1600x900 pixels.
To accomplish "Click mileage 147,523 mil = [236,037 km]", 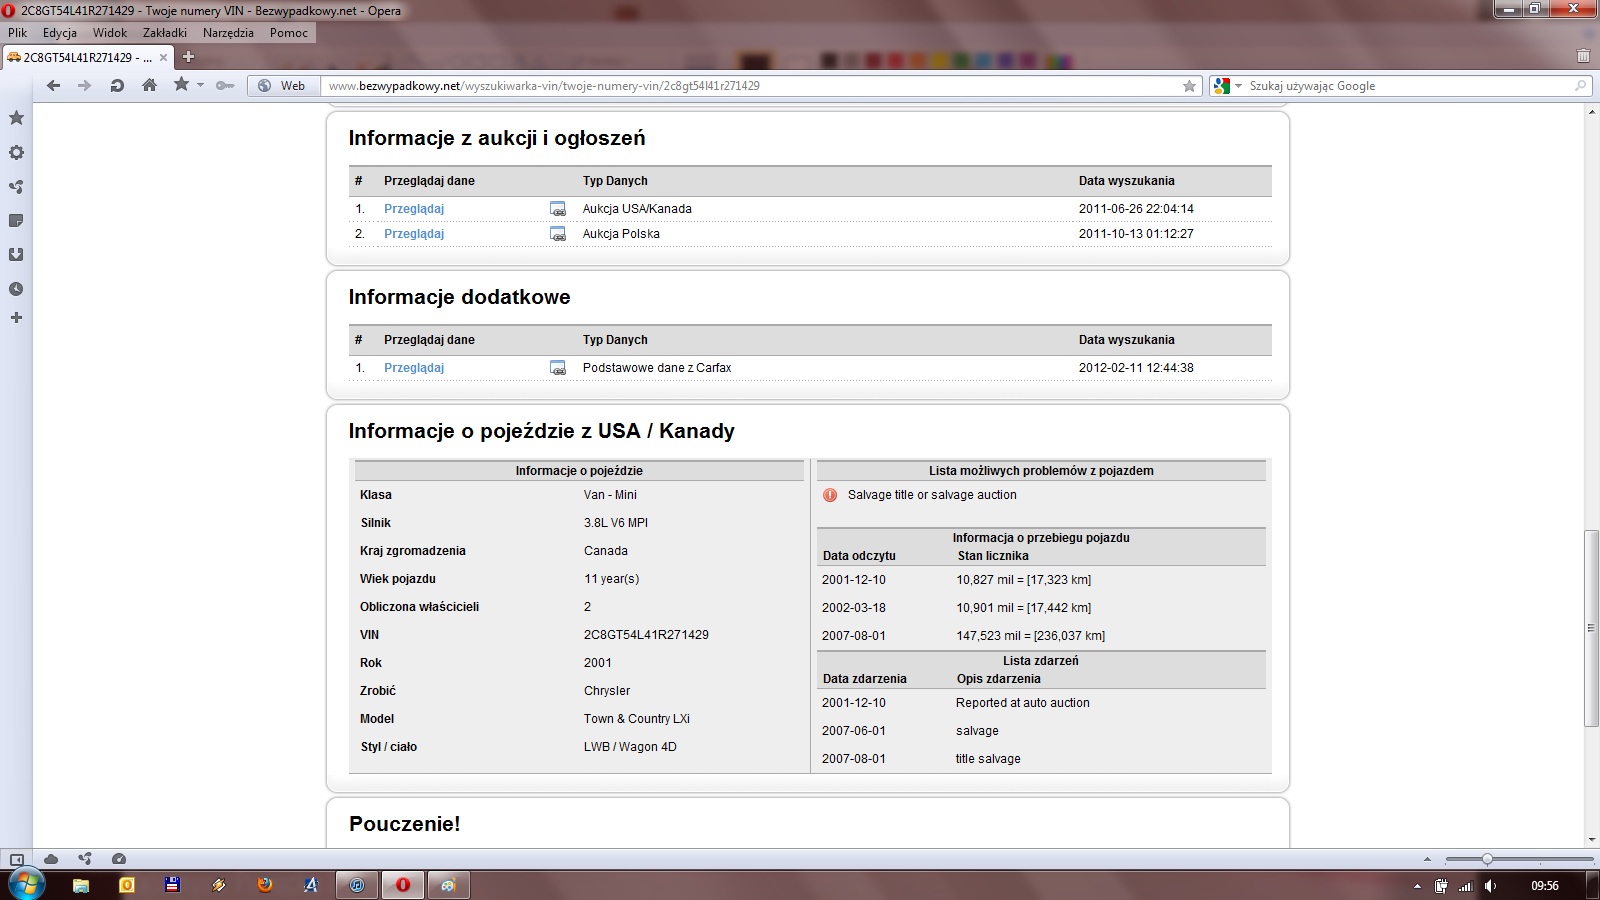I will click(1031, 636).
